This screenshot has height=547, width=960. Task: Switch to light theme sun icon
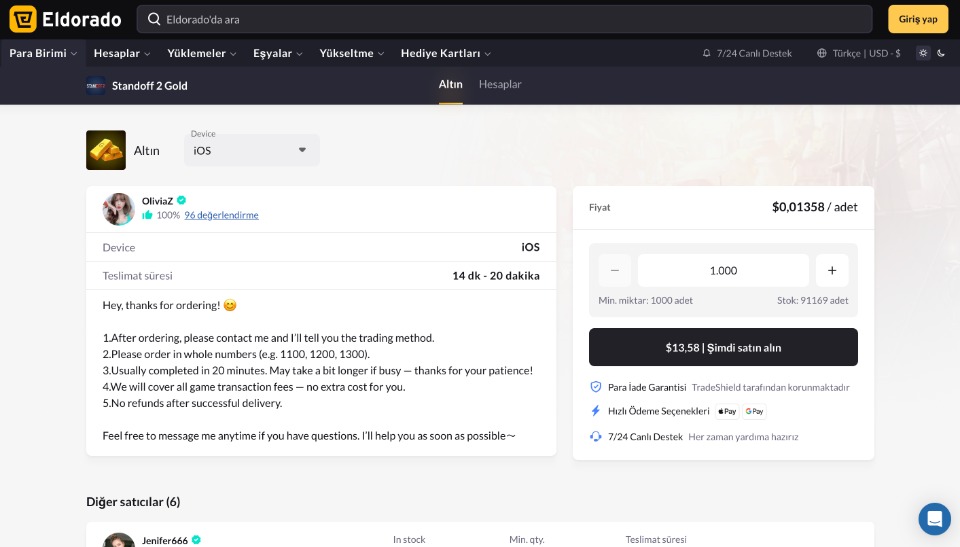point(922,53)
